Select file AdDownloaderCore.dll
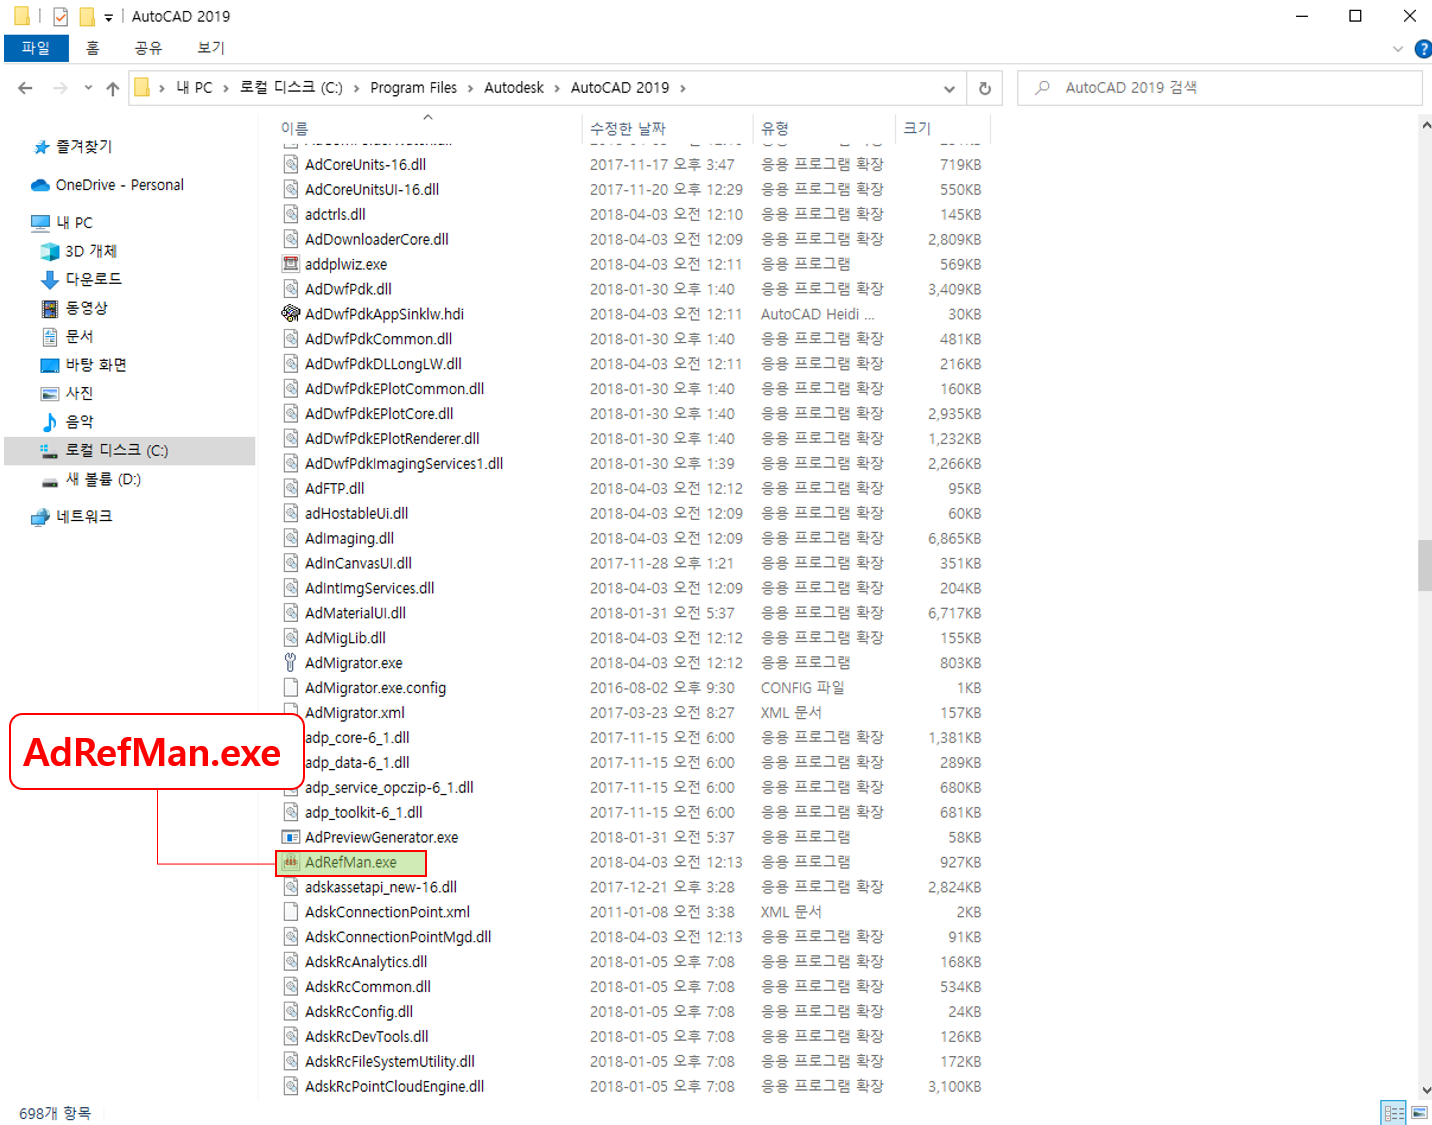The width and height of the screenshot is (1432, 1125). pos(377,239)
